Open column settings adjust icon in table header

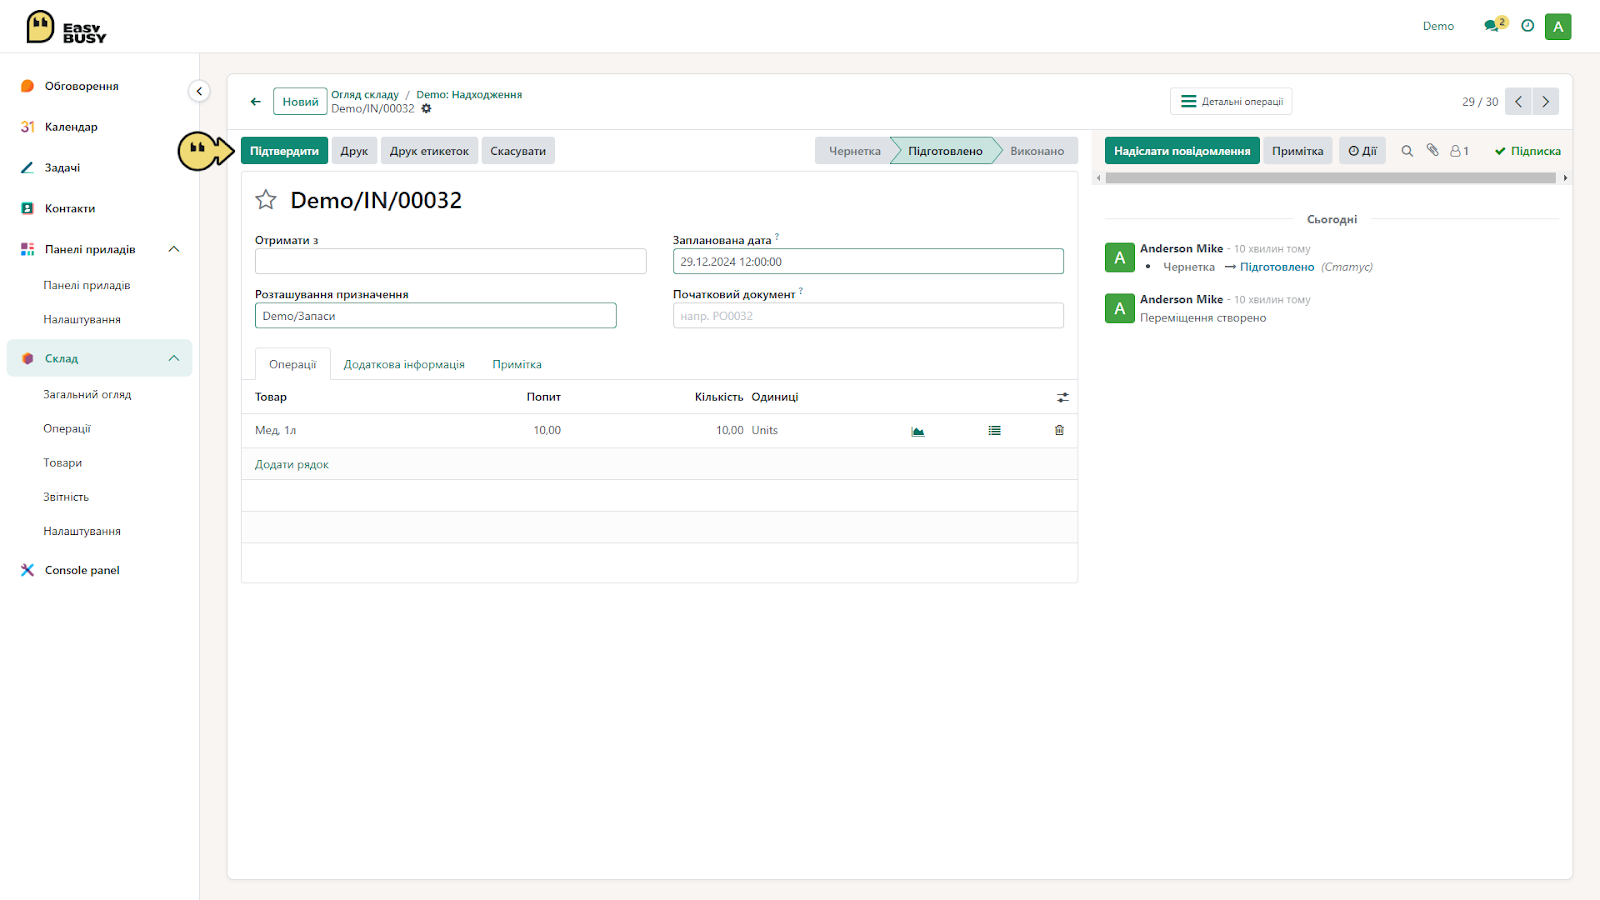click(x=1063, y=398)
